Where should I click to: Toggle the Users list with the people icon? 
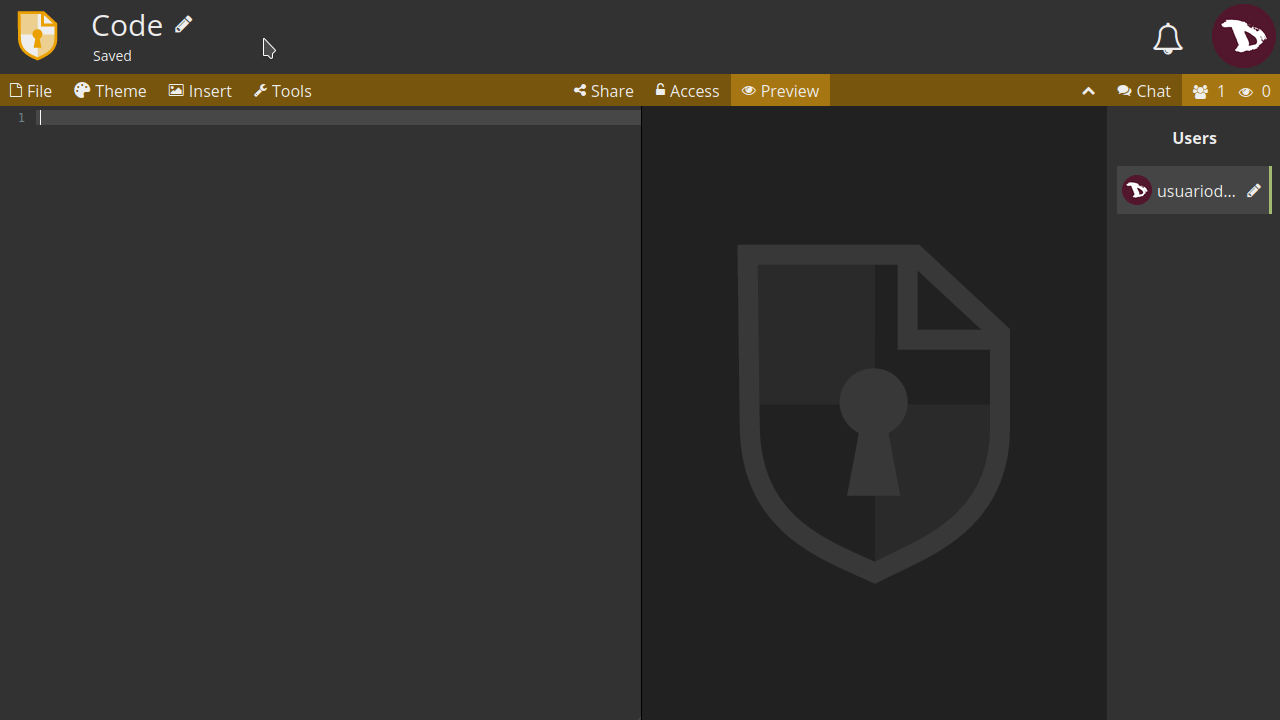pos(1201,92)
